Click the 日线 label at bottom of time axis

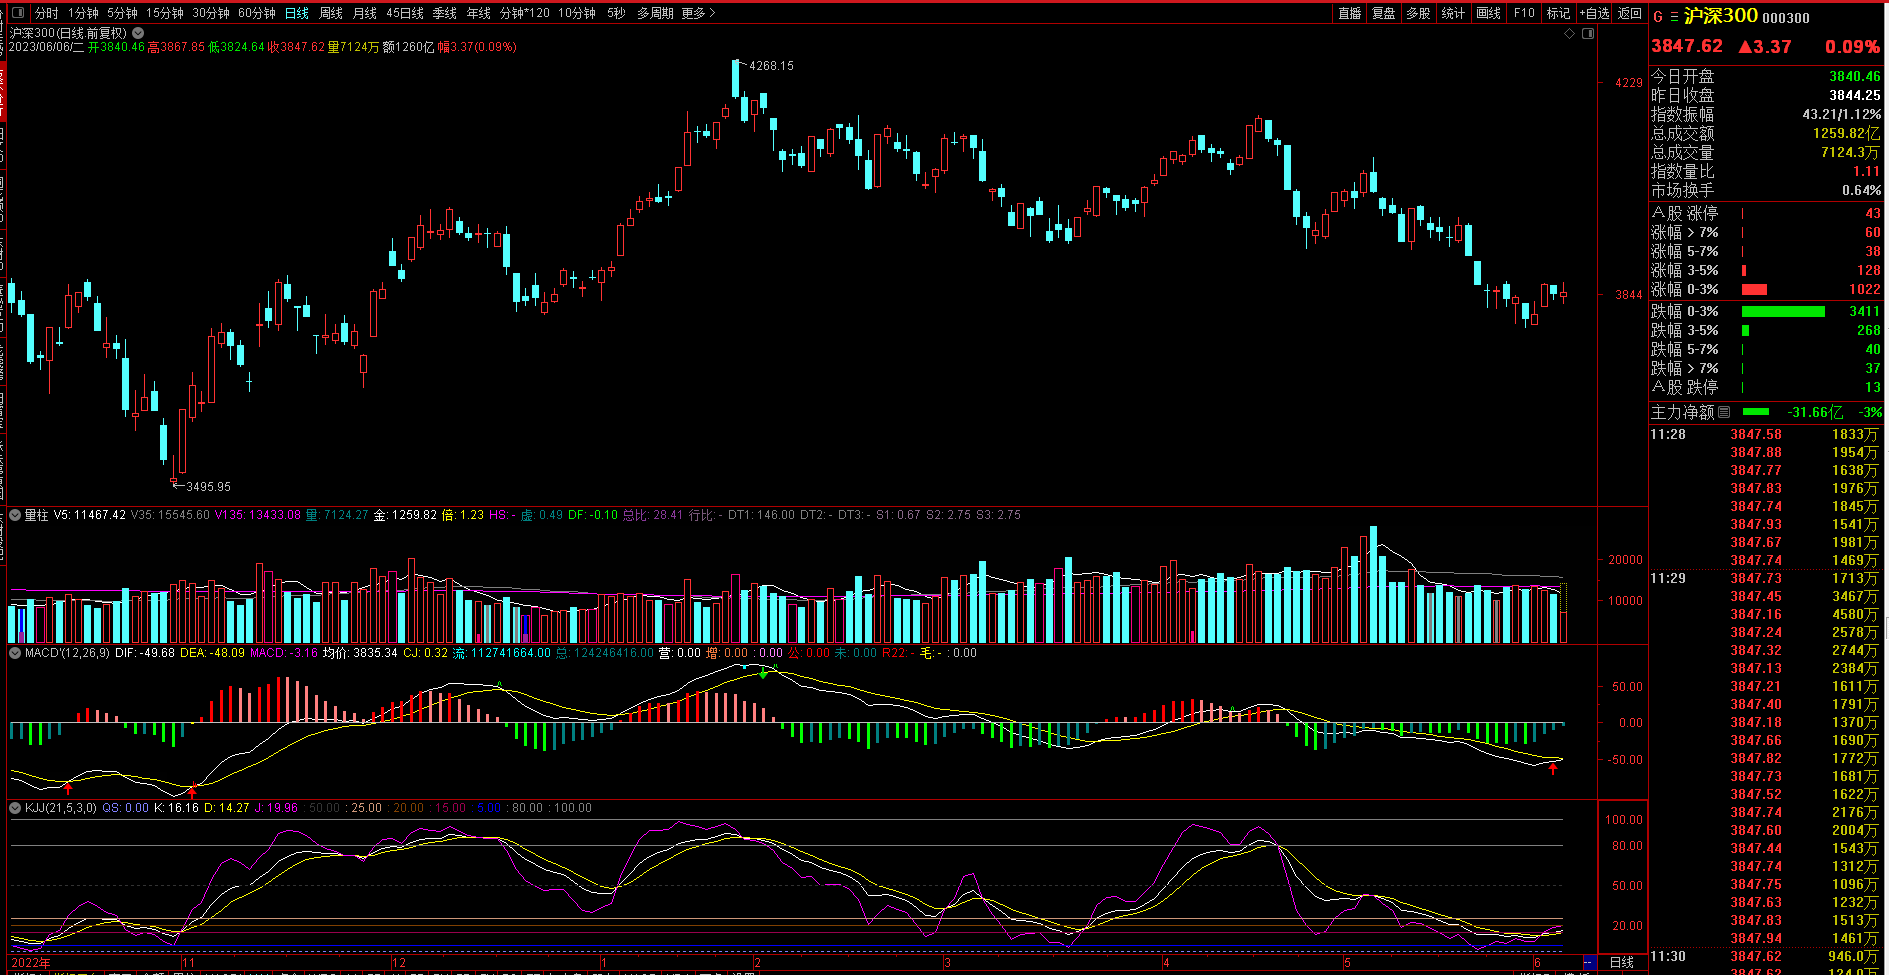click(x=1621, y=963)
